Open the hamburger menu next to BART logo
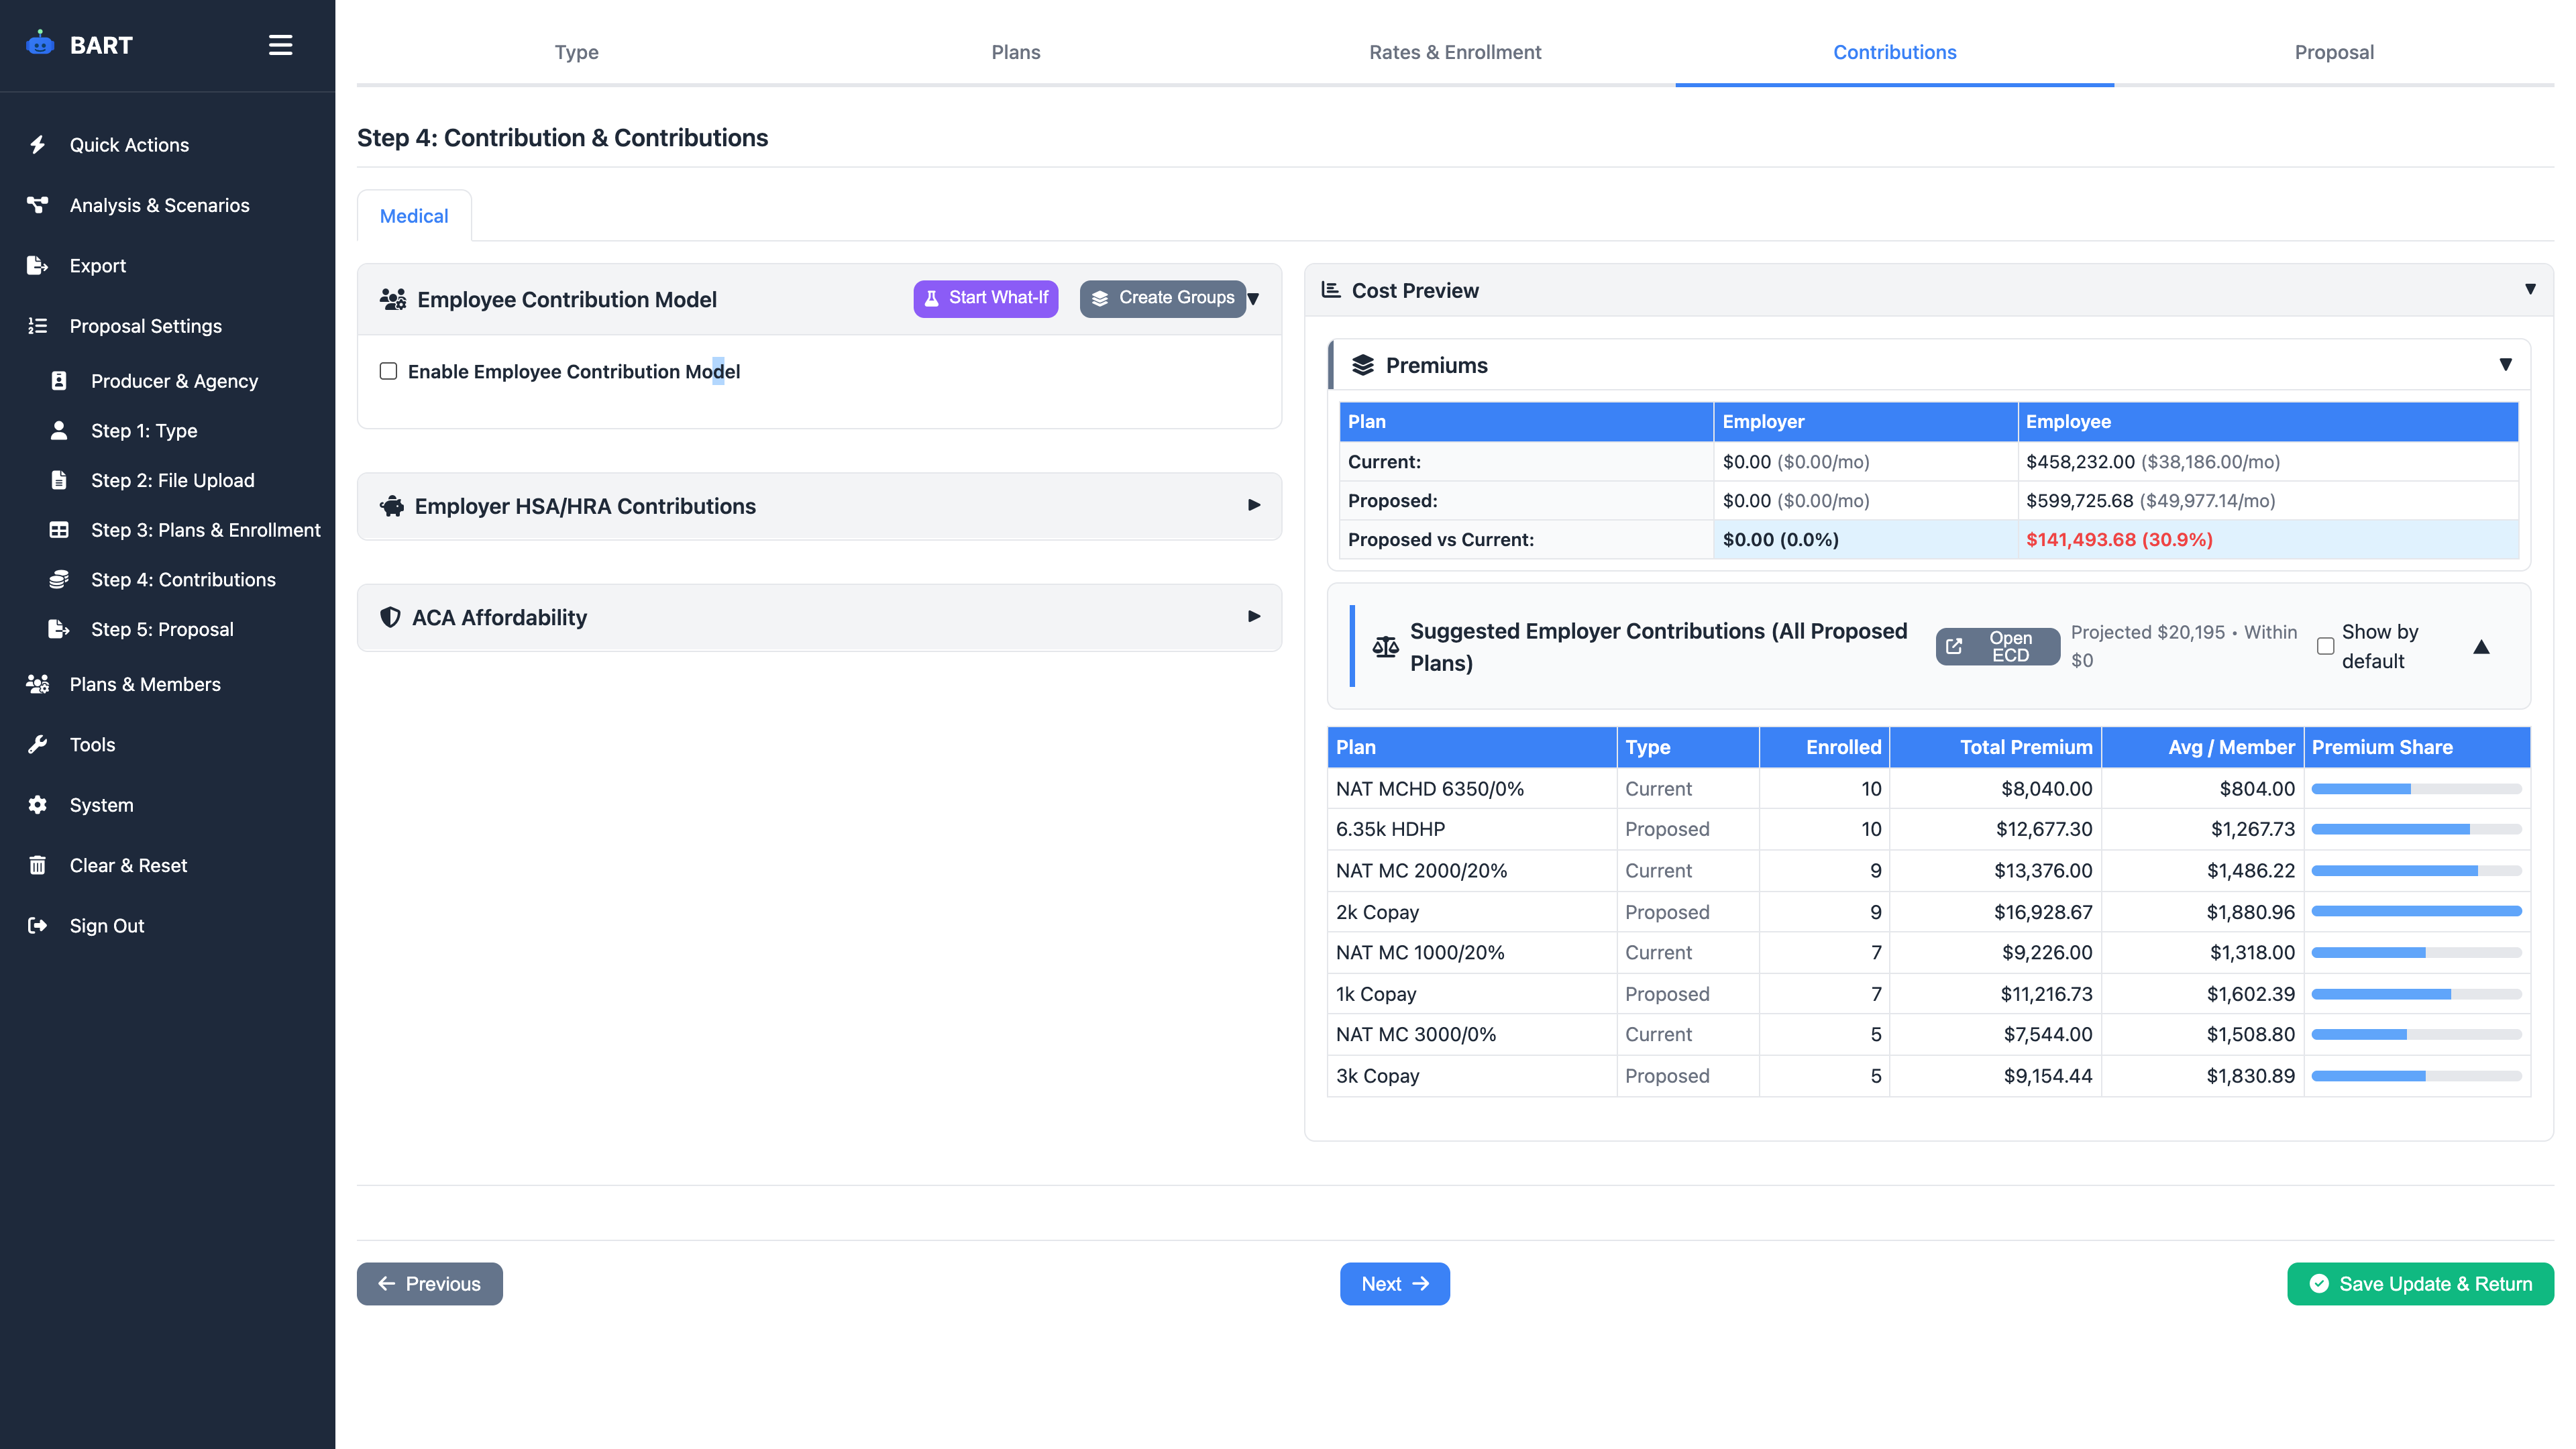2576x1449 pixels. 280,45
